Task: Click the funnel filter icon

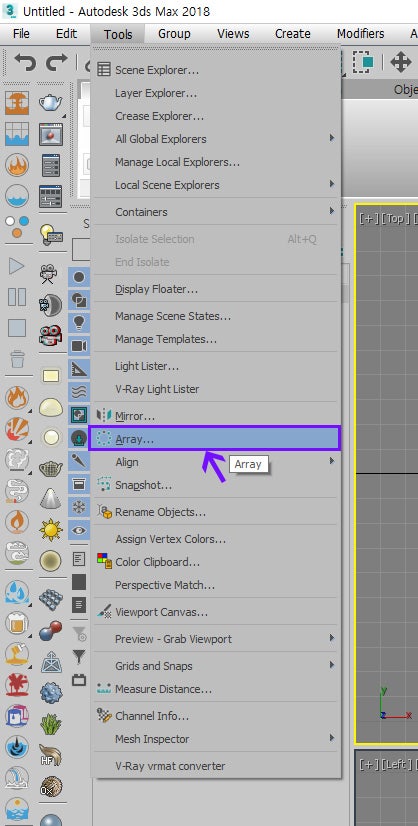Action: point(79,656)
